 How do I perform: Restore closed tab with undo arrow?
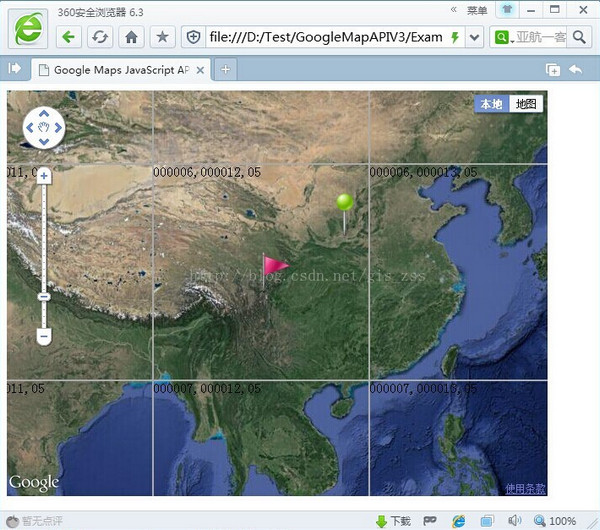pyautogui.click(x=576, y=69)
